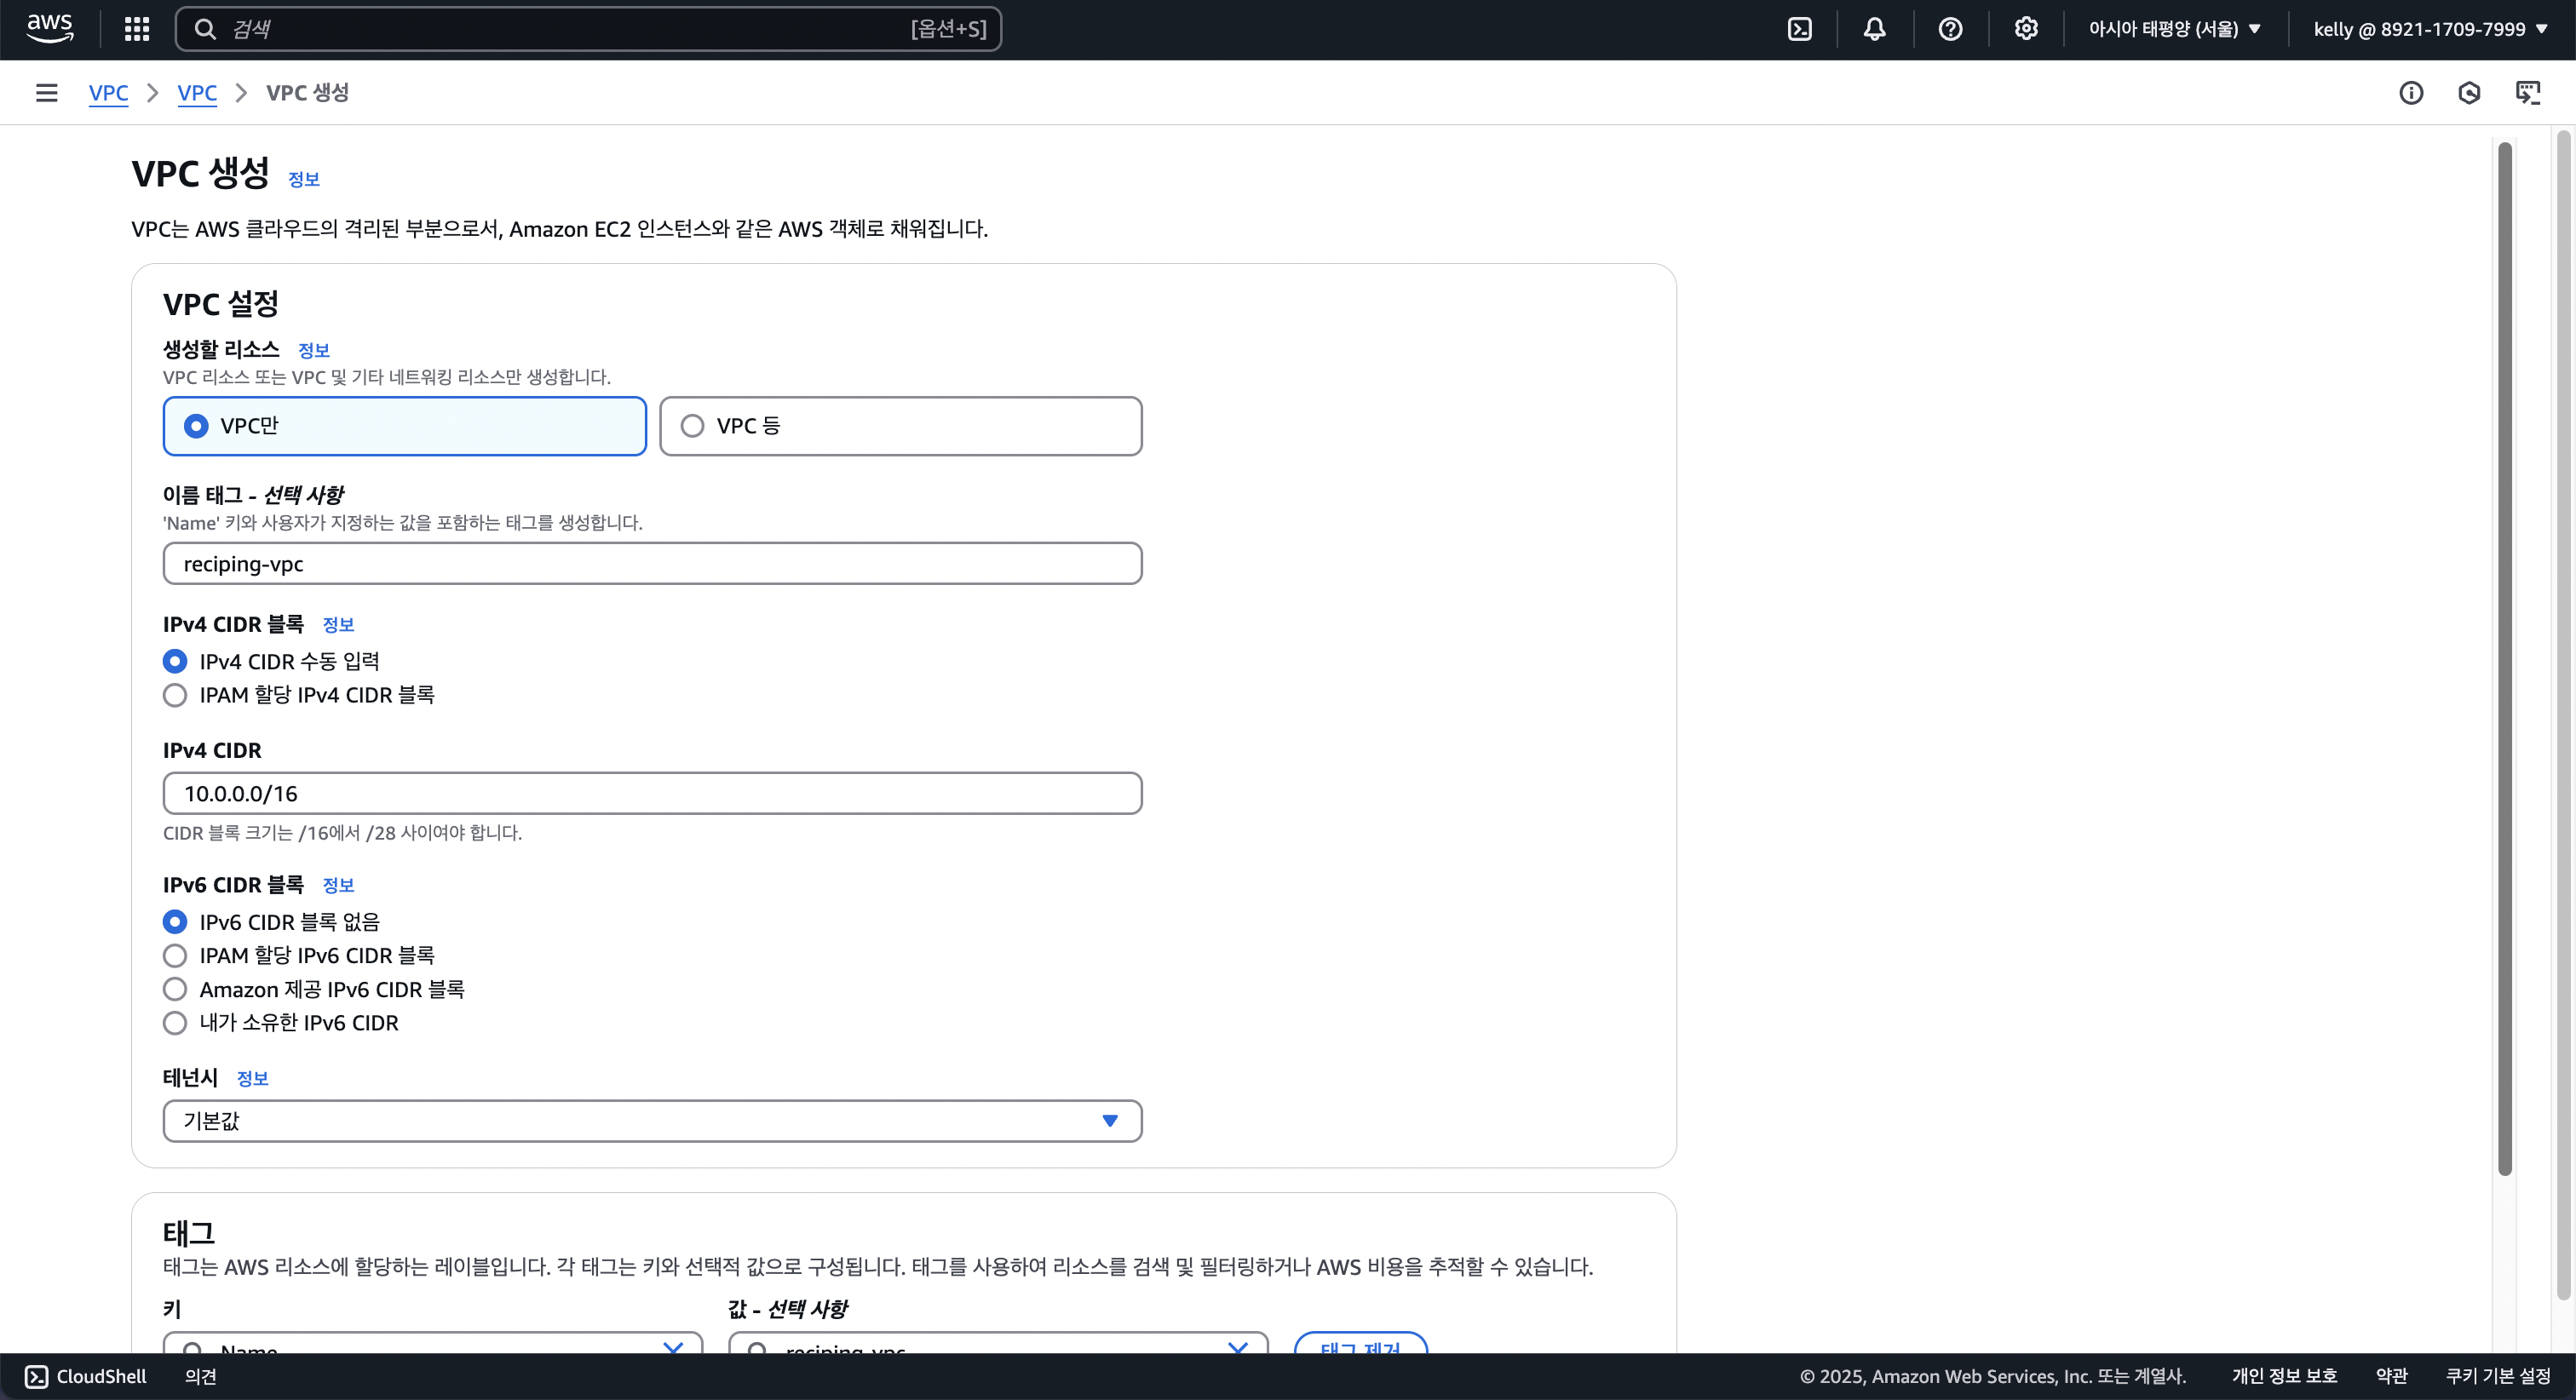This screenshot has height=1400, width=2576.
Task: Click 정보 link next to VPC 생성
Action: tap(303, 179)
